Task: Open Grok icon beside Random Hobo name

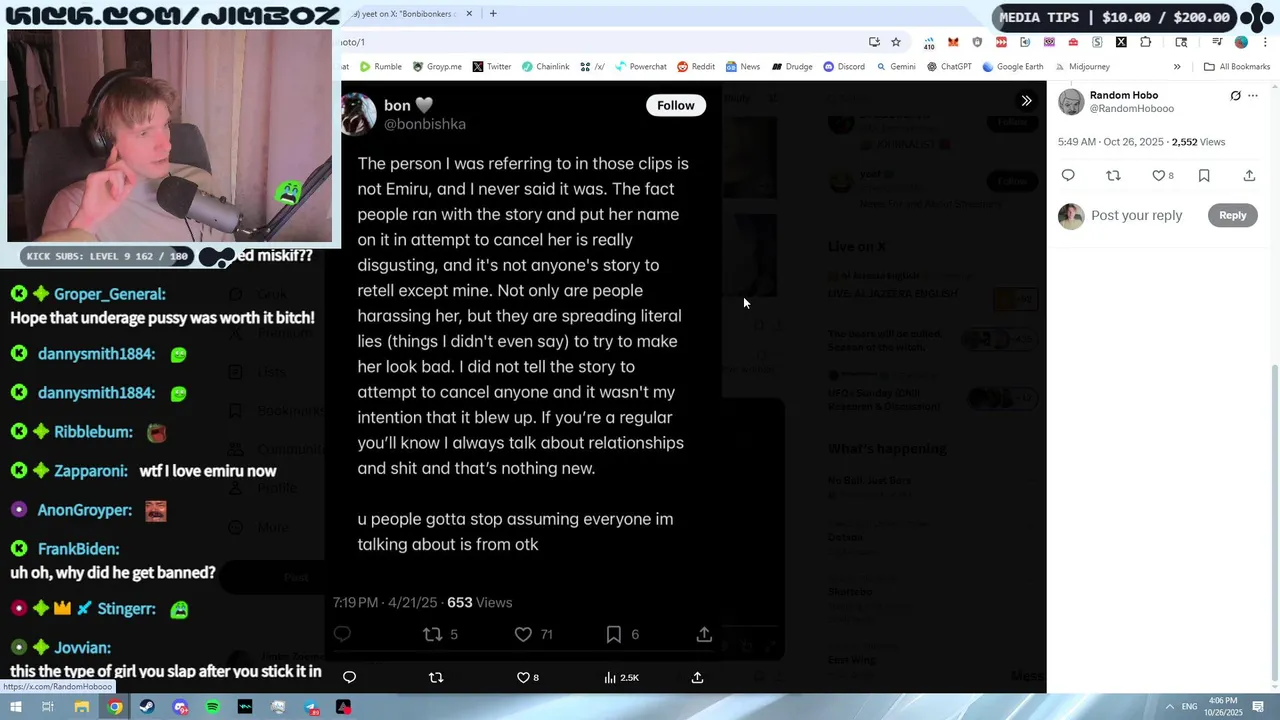Action: coord(1235,96)
